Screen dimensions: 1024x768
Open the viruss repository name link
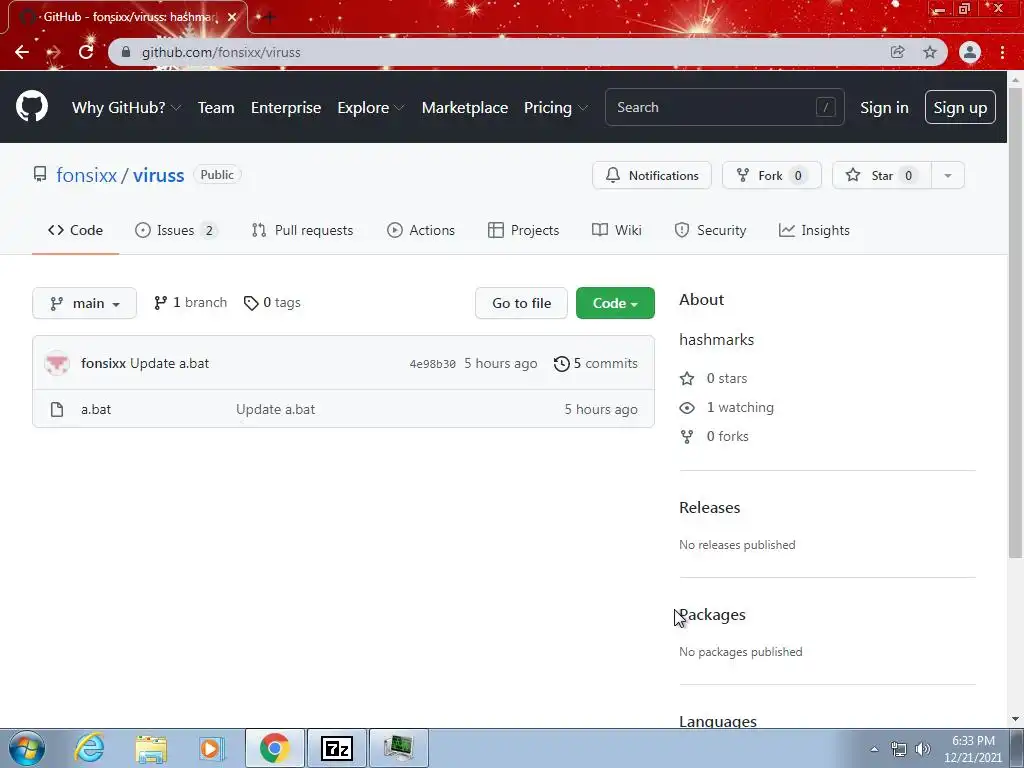click(x=159, y=175)
